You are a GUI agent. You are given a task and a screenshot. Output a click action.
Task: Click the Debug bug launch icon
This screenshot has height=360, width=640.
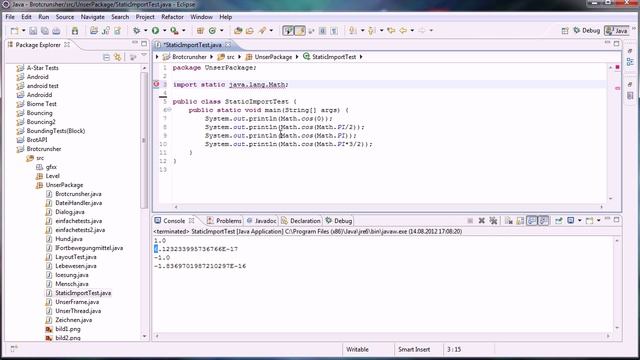[x=136, y=31]
